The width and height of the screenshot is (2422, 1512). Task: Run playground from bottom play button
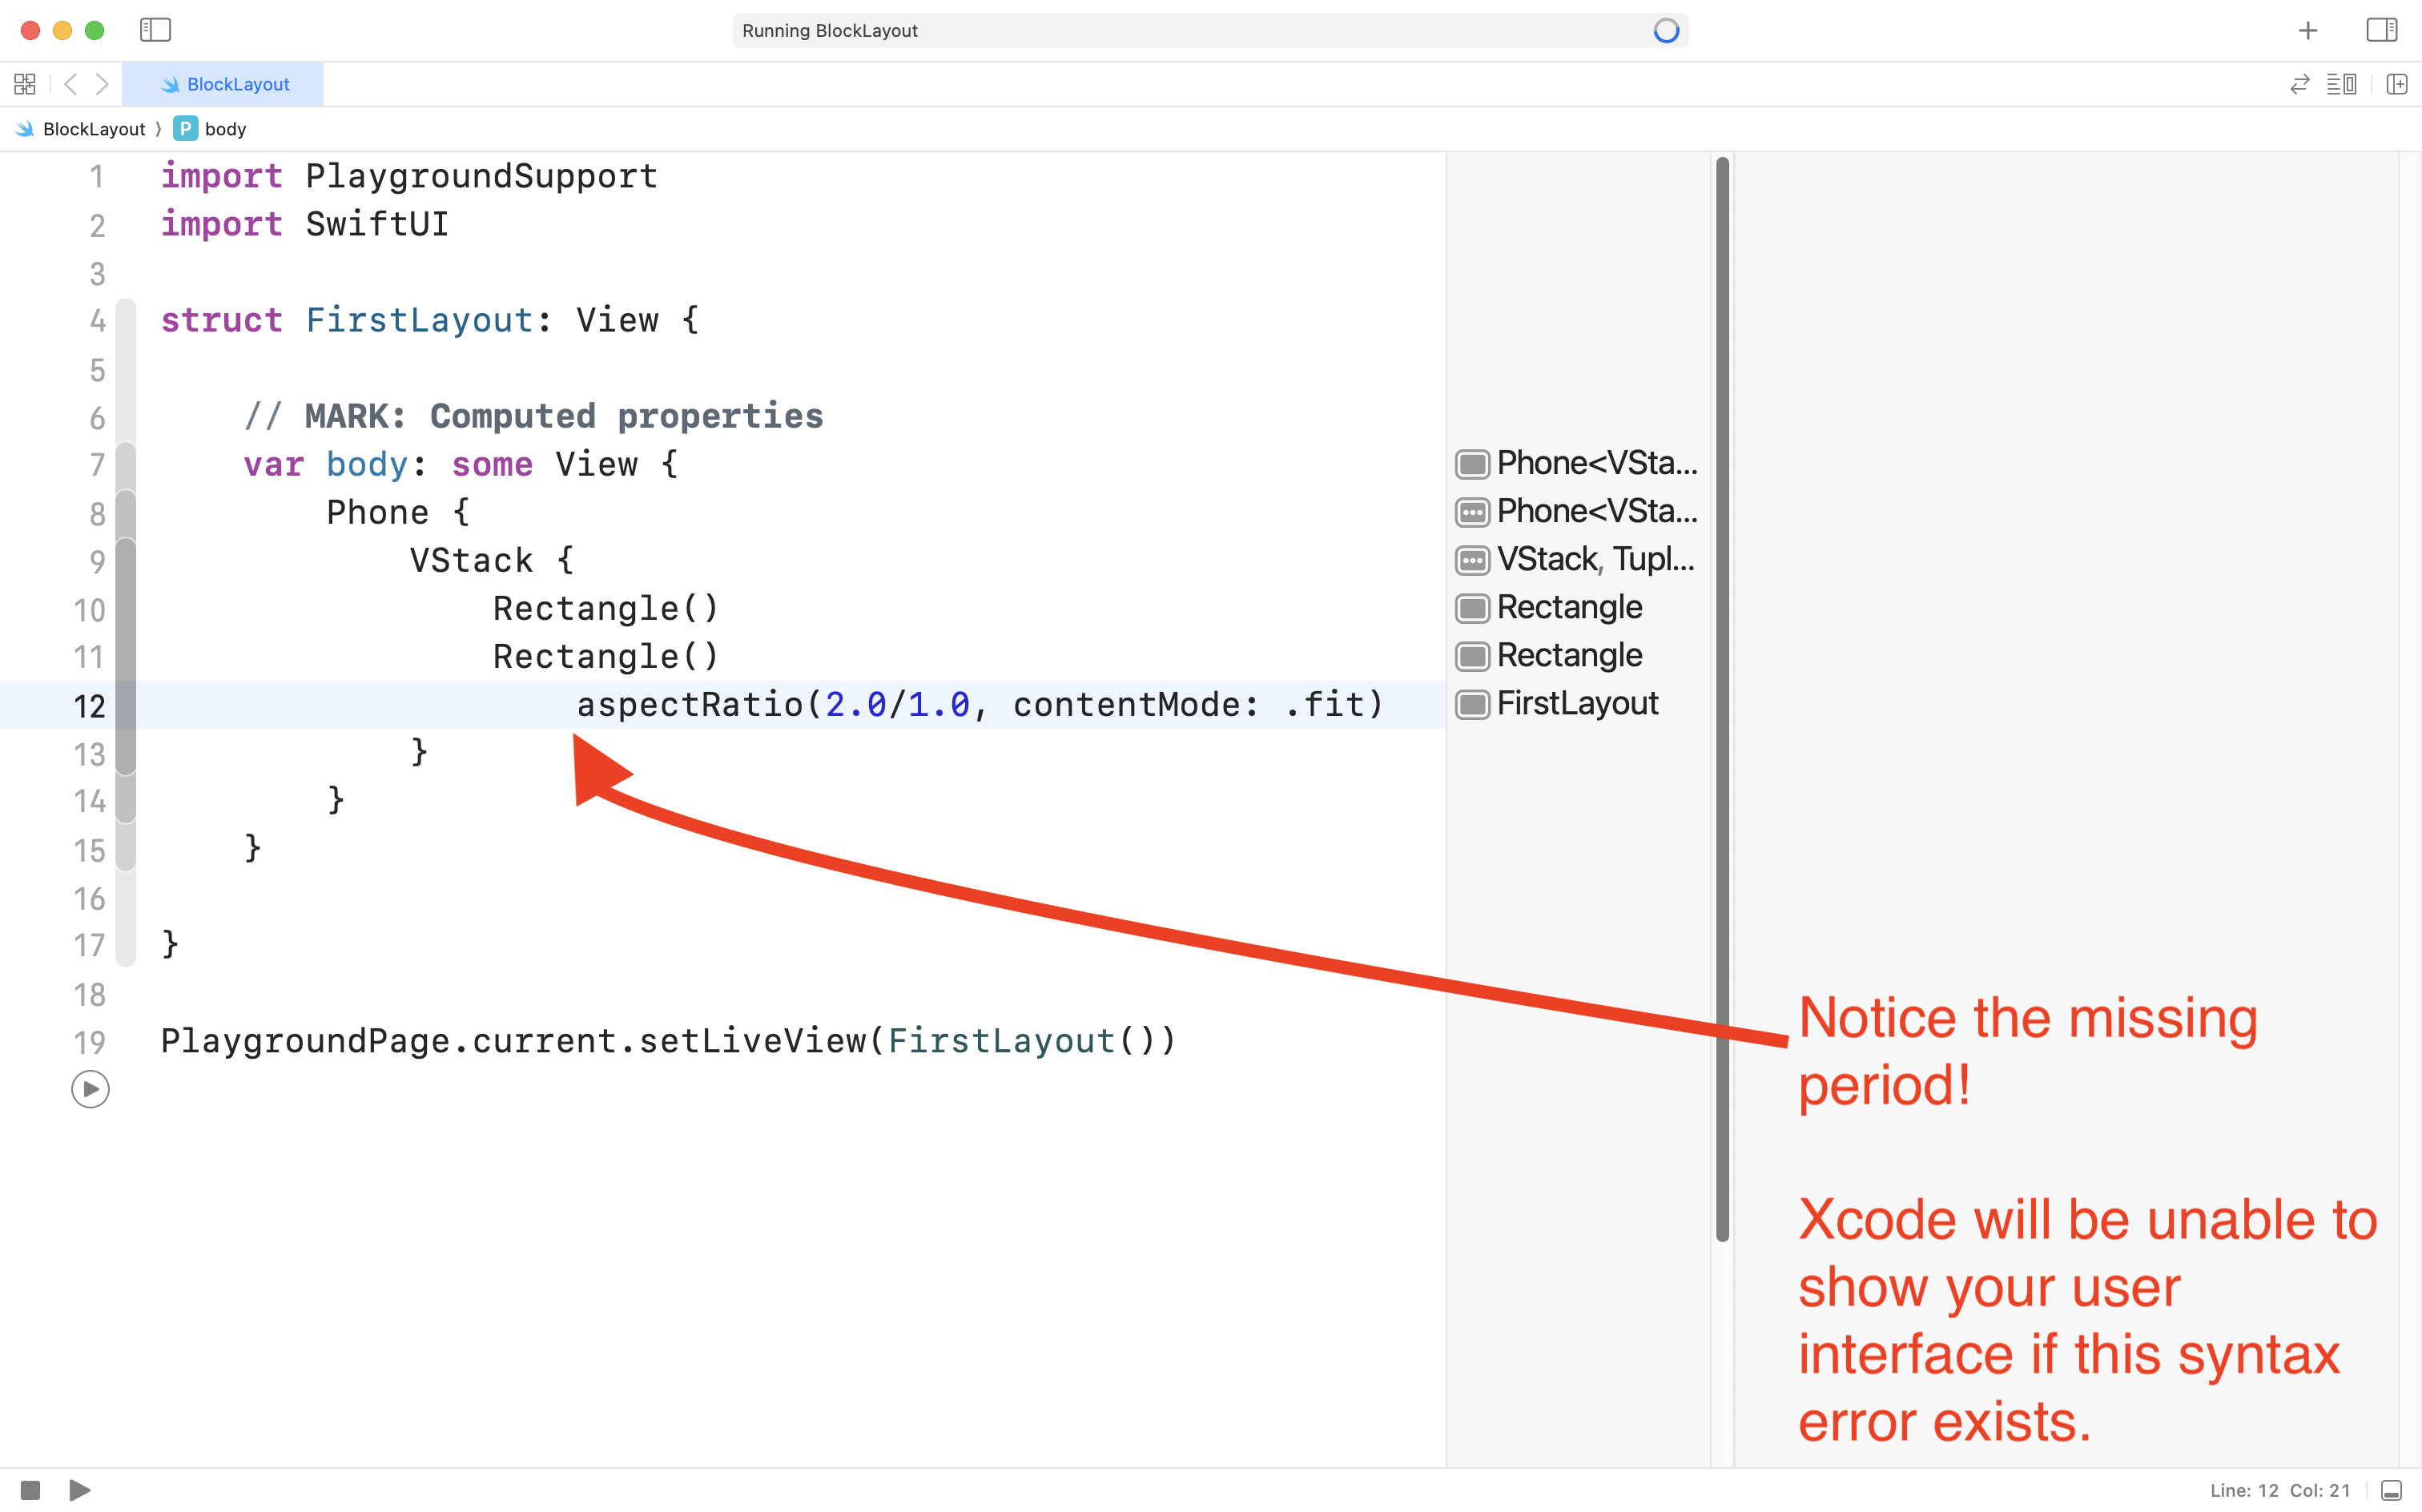tap(80, 1490)
